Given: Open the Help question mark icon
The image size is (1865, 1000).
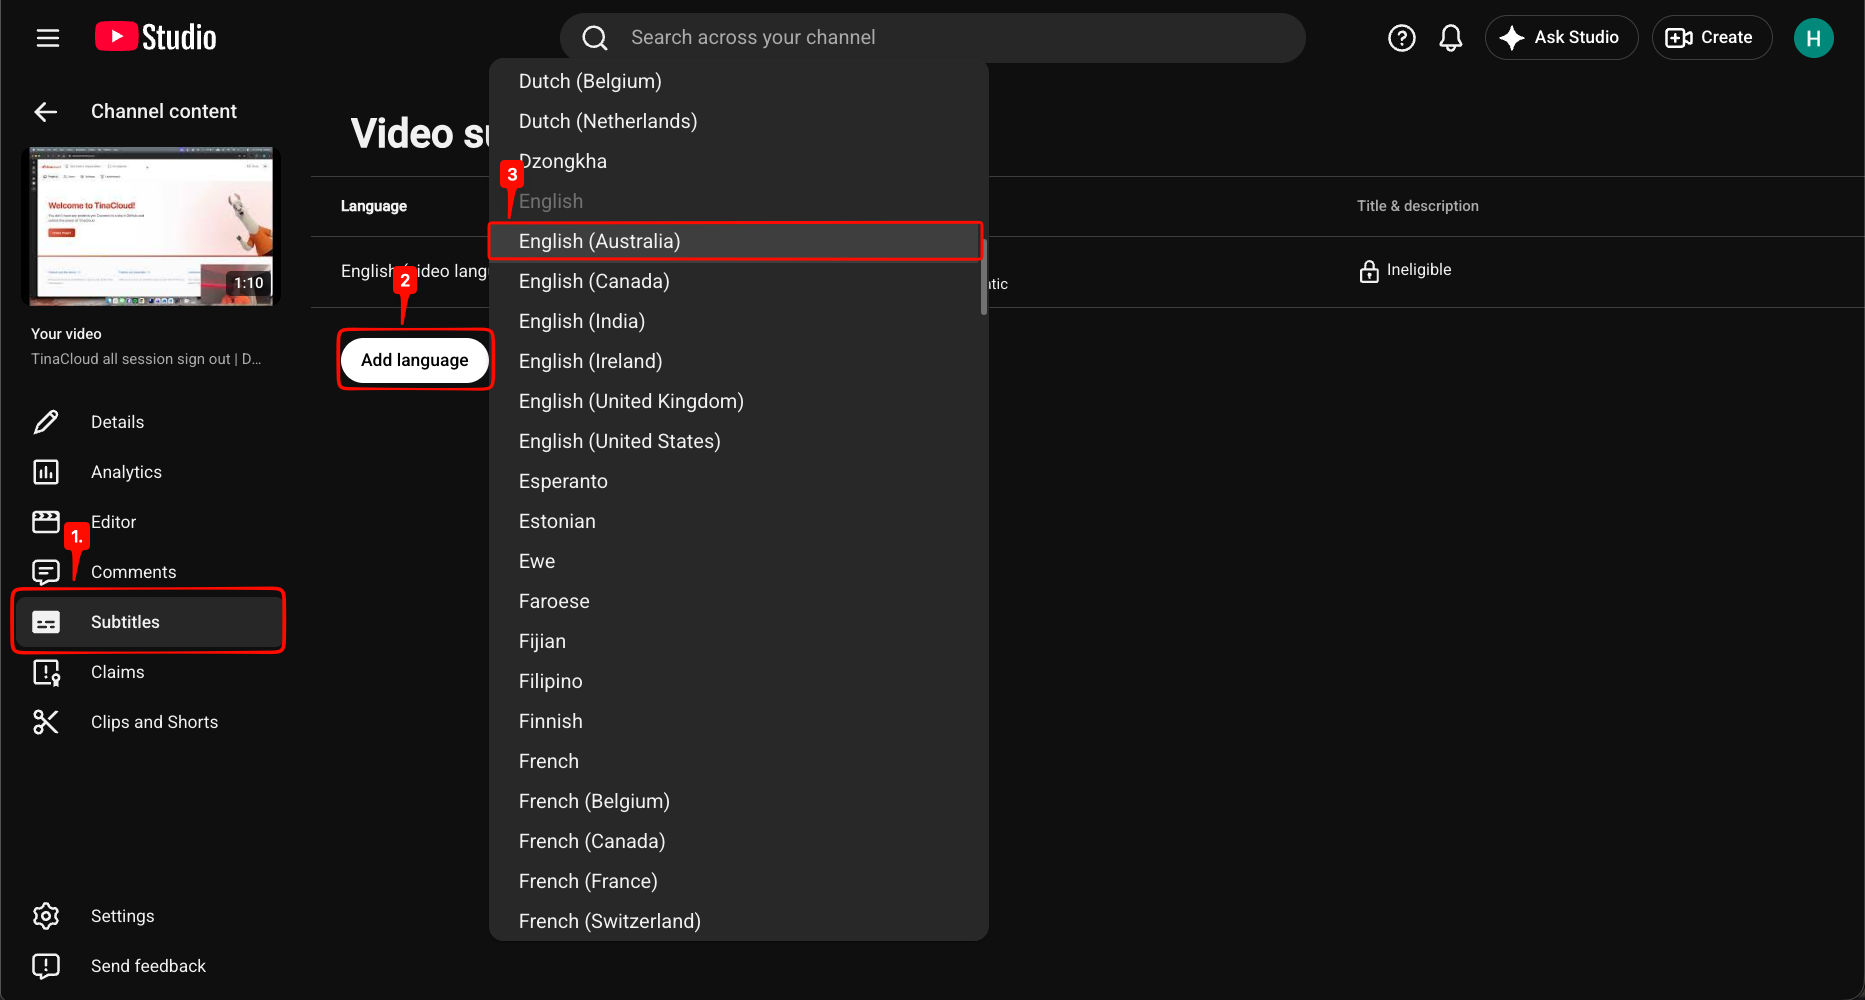Looking at the screenshot, I should tap(1401, 38).
